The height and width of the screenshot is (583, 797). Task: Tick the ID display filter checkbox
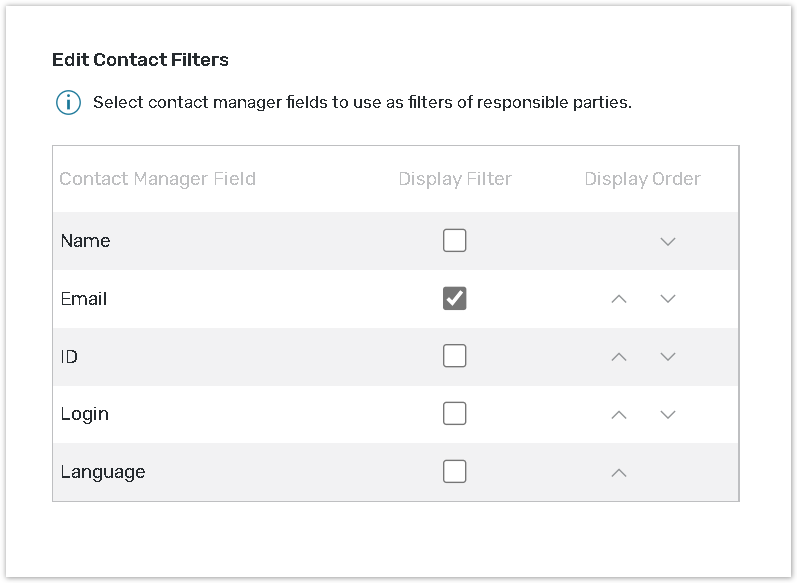point(455,356)
